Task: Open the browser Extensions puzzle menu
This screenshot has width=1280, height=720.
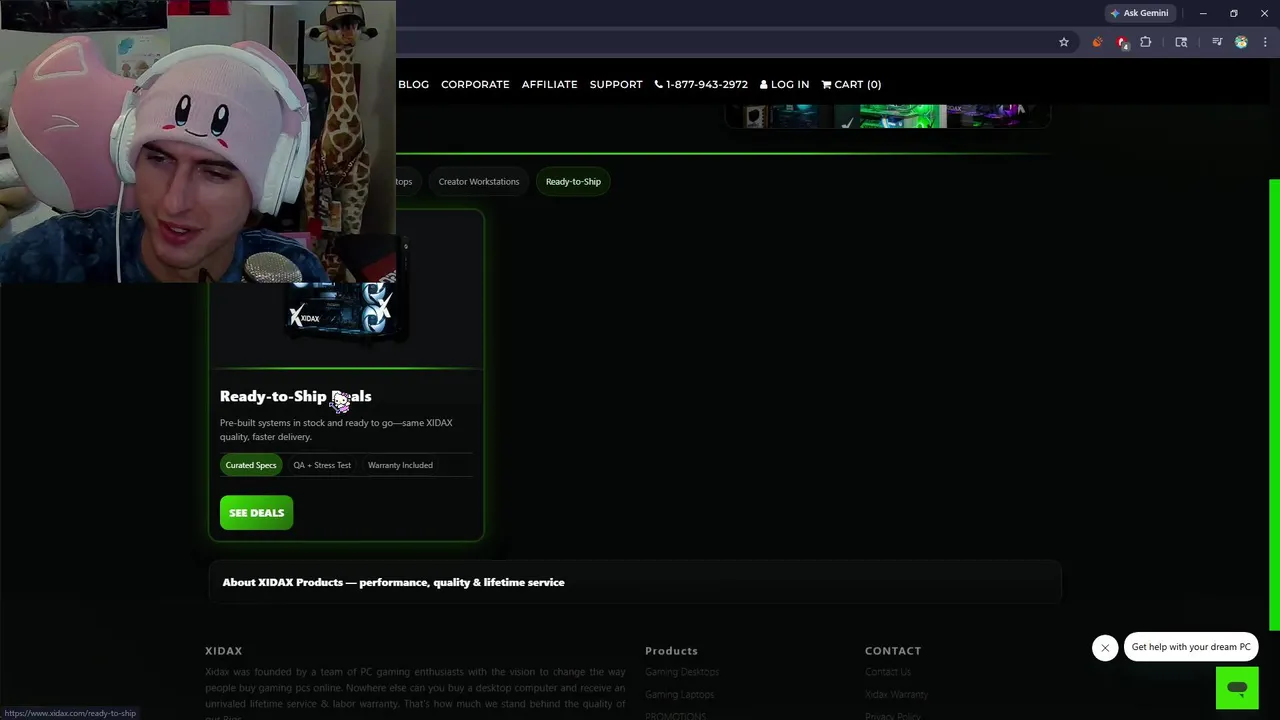Action: click(x=1146, y=42)
